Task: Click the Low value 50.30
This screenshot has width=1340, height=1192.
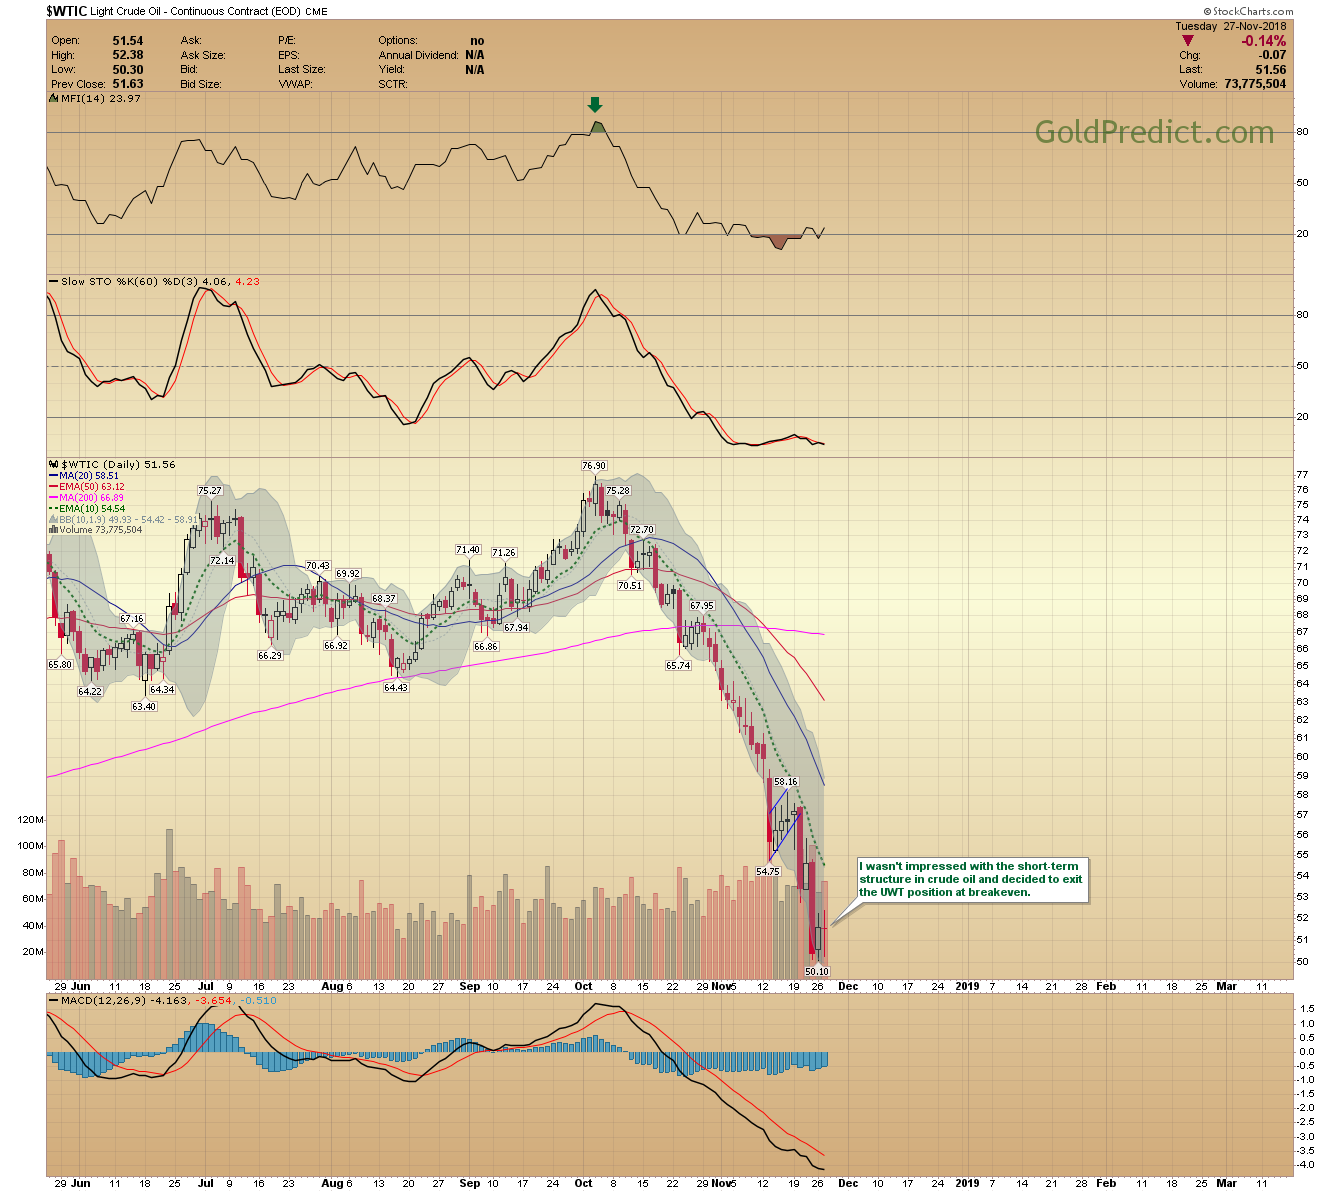Action: tap(128, 70)
